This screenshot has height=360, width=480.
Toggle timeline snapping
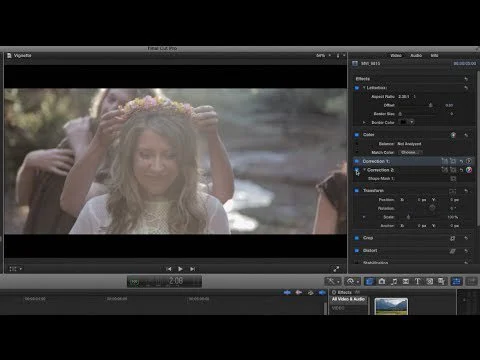tap(322, 293)
